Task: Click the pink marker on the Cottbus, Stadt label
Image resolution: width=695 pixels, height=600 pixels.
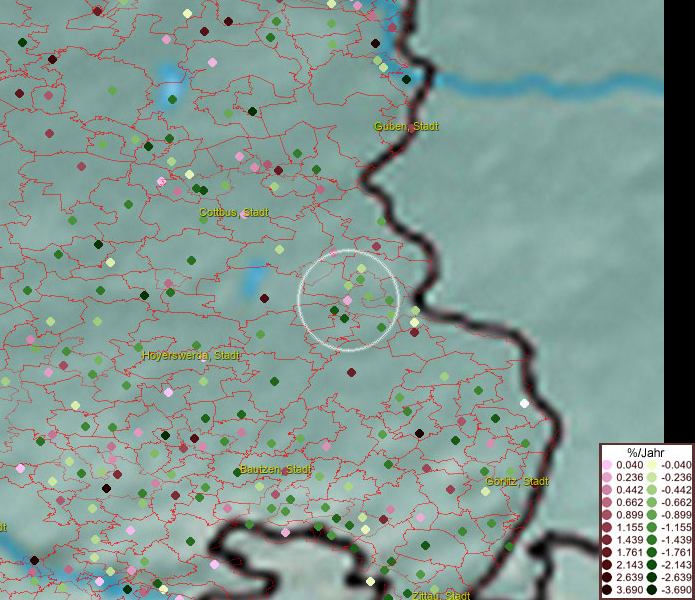Action: (x=244, y=215)
